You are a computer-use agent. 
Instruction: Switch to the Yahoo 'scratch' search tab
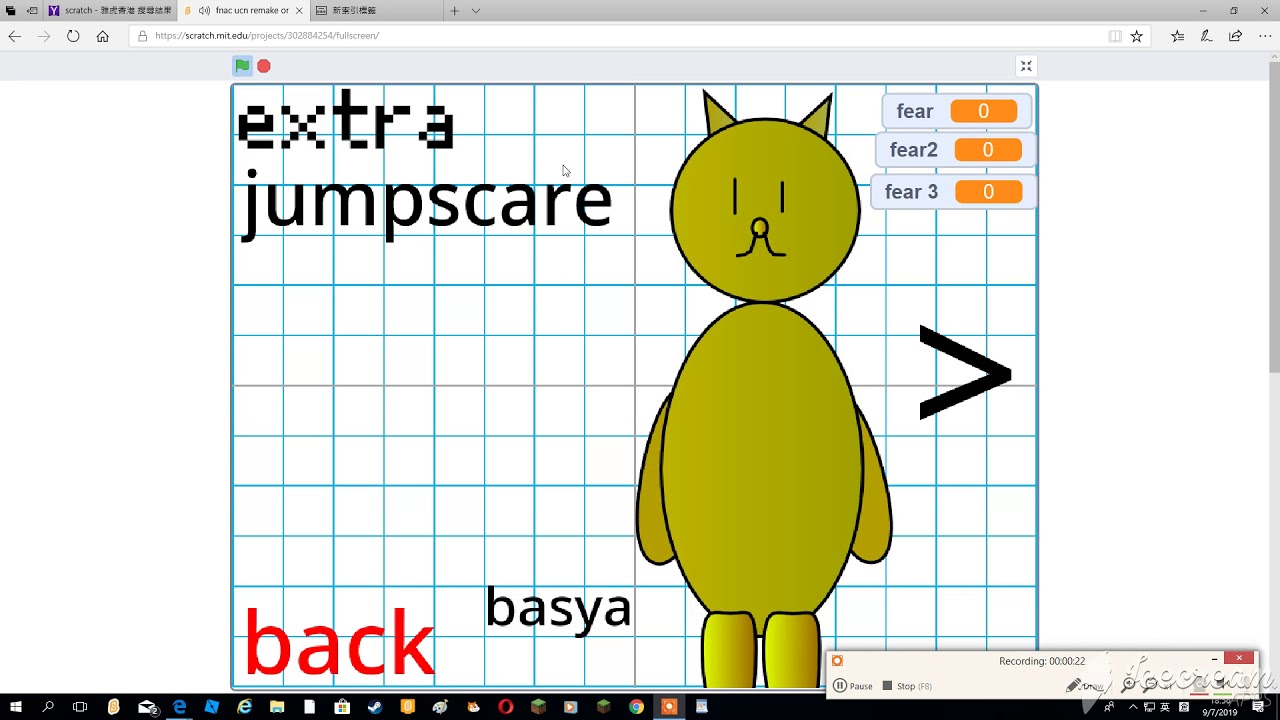110,10
